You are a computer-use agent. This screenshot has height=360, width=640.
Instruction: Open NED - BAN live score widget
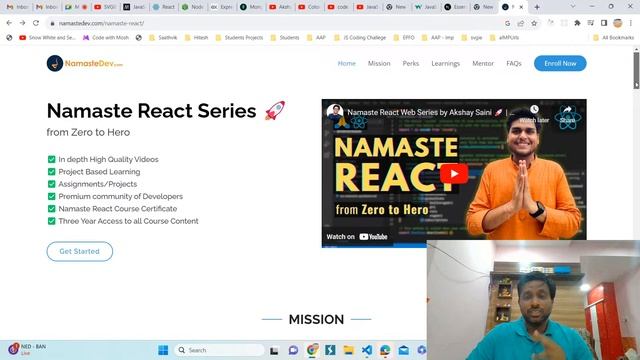click(x=27, y=349)
